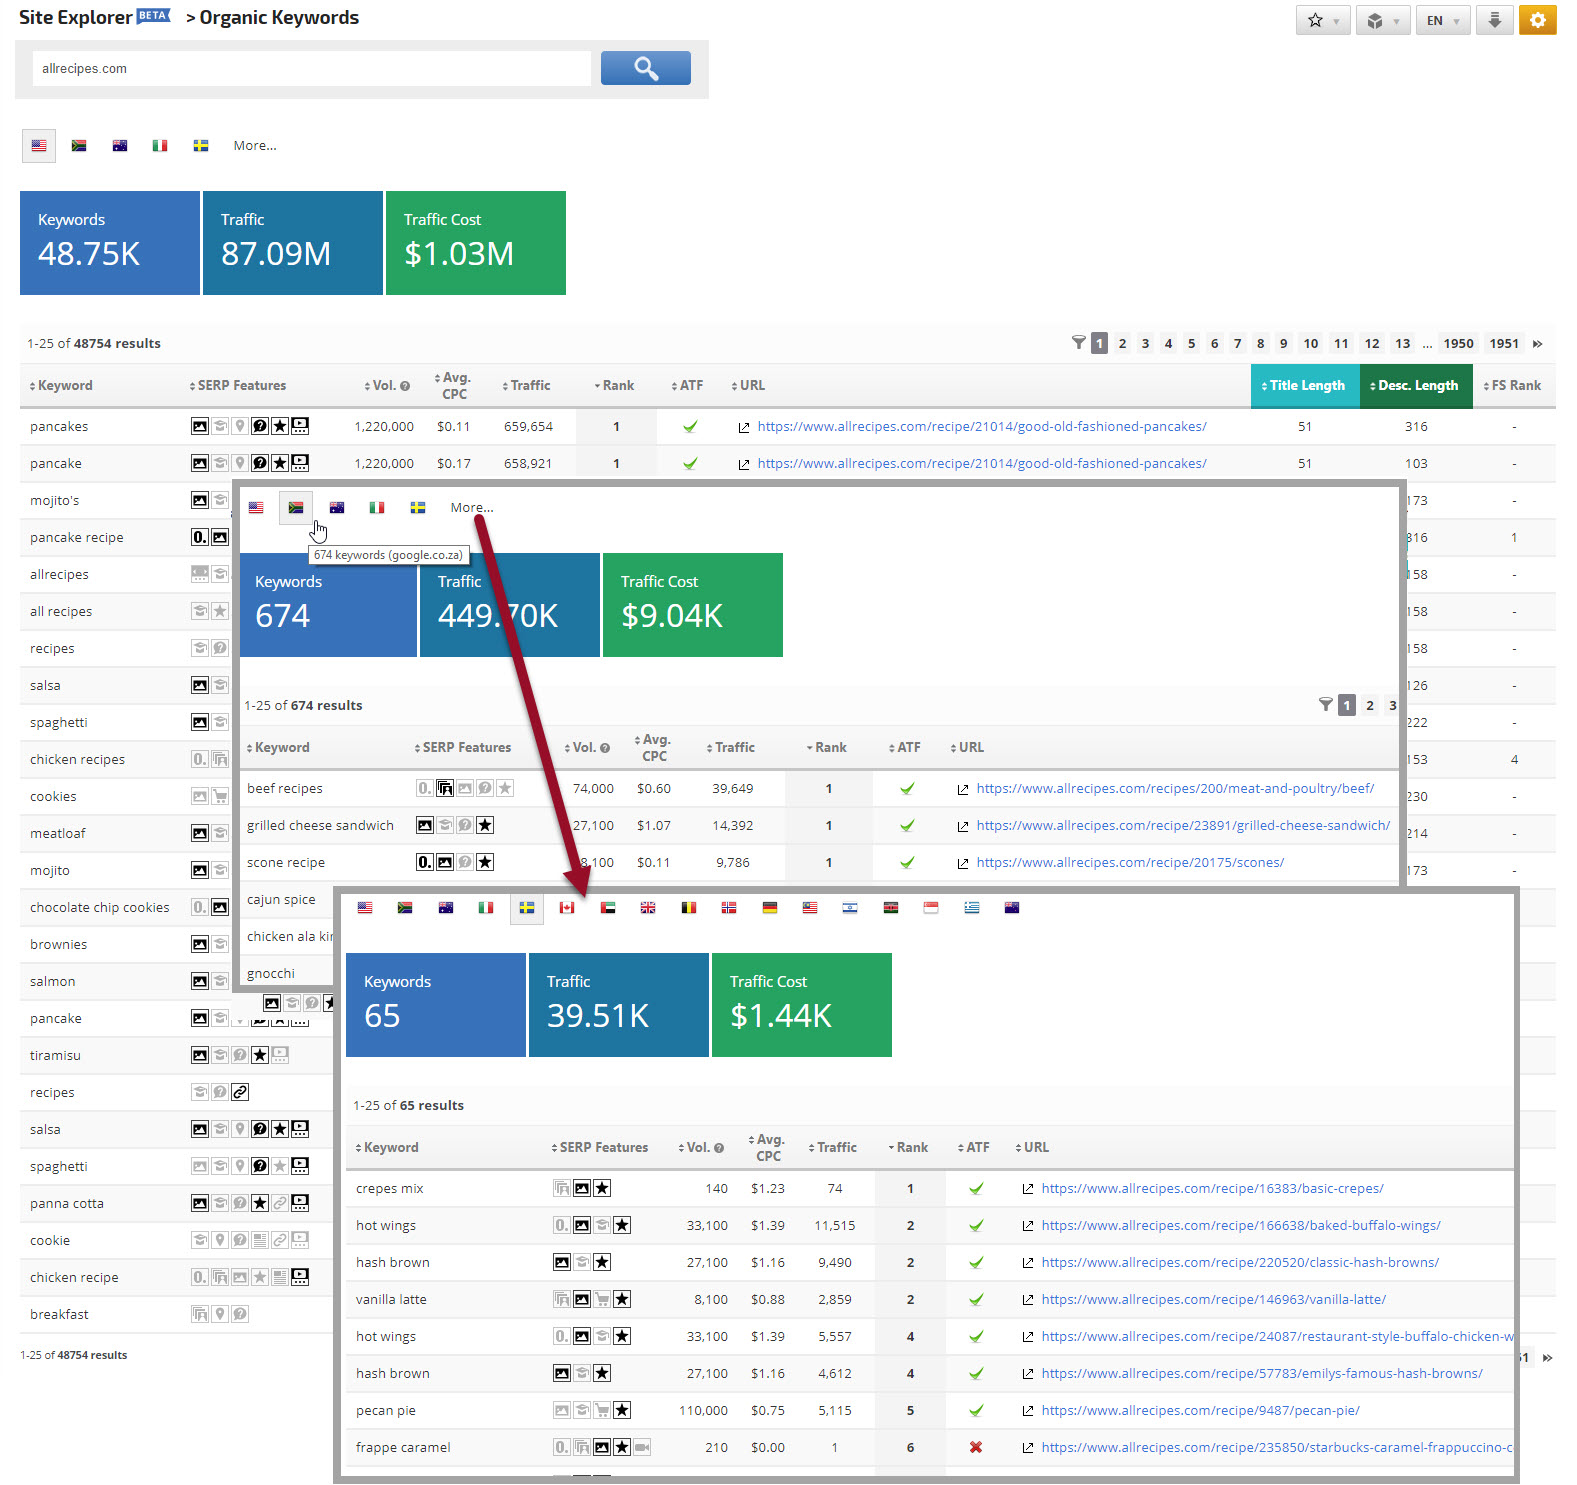This screenshot has height=1485, width=1577.
Task: Select the Germany flag database
Action: coord(769,908)
